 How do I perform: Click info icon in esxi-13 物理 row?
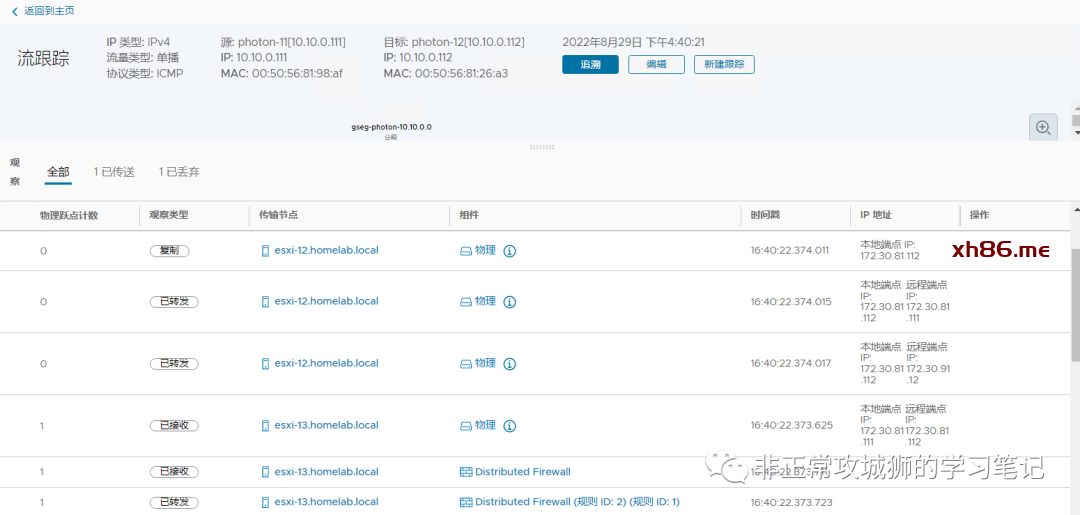point(509,426)
